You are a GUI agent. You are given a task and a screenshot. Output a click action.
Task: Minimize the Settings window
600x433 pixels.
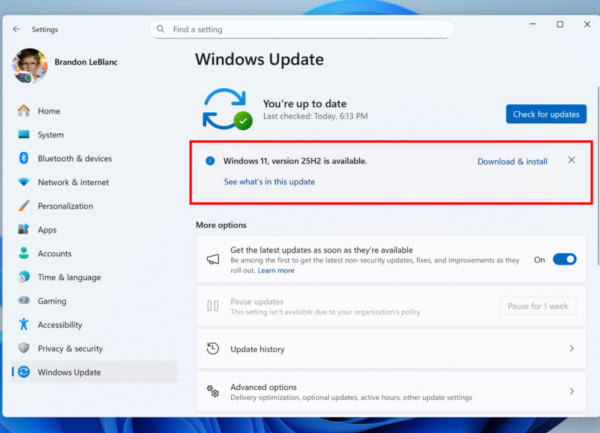[x=533, y=24]
